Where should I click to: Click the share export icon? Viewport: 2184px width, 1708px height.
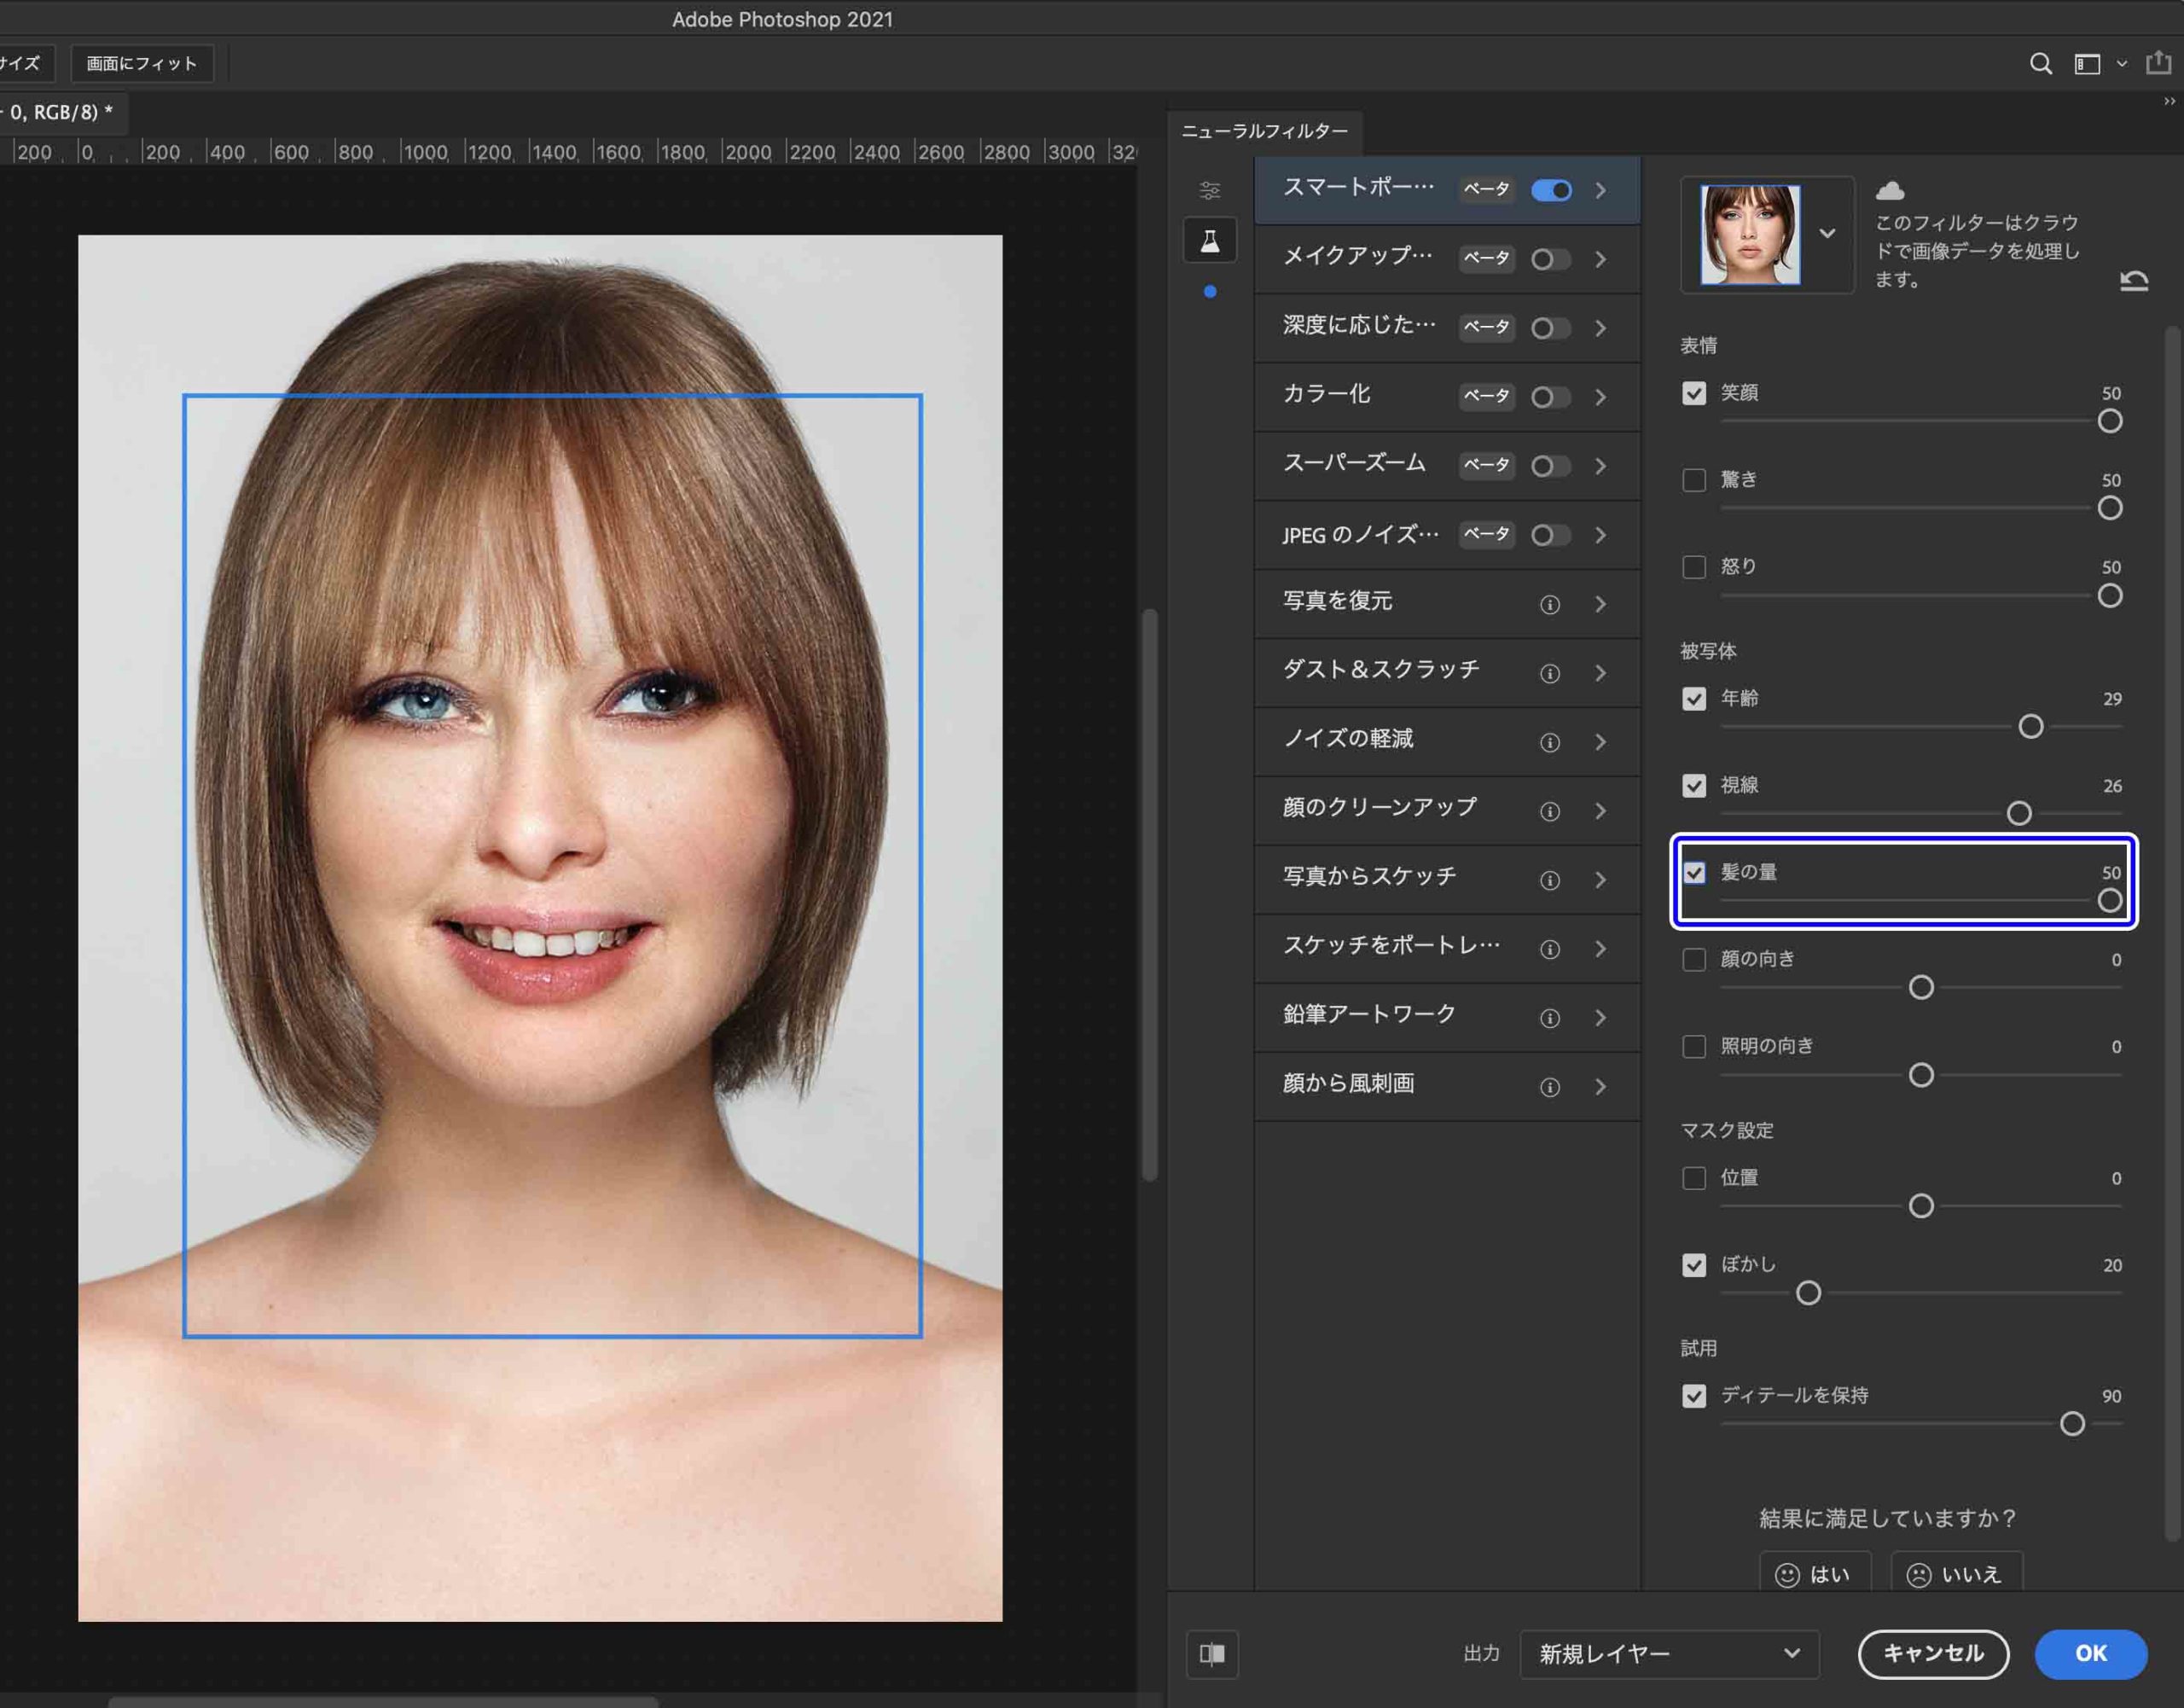pyautogui.click(x=2158, y=64)
